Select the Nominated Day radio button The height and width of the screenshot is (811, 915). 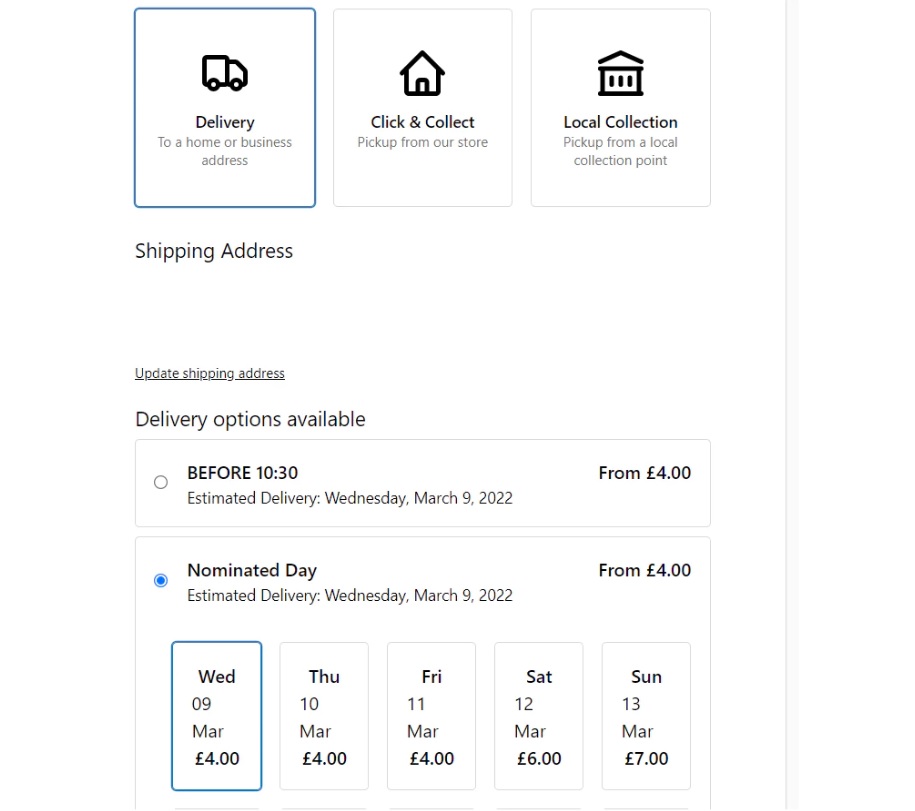(x=161, y=580)
